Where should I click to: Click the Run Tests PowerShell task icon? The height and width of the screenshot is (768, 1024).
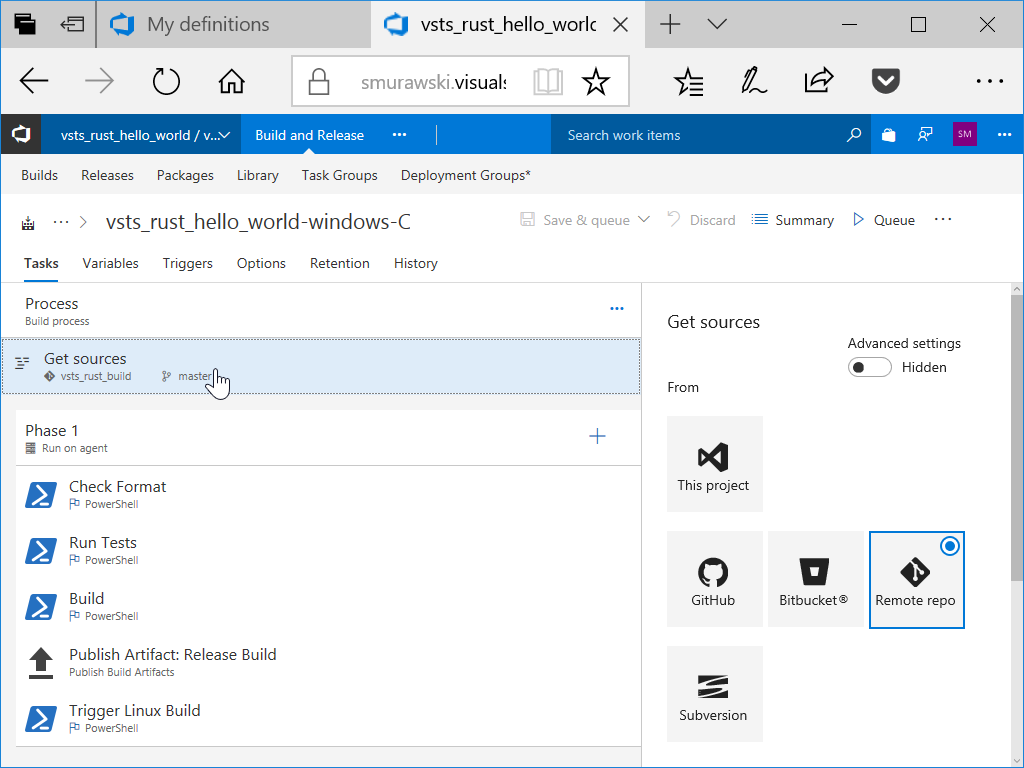(x=40, y=551)
